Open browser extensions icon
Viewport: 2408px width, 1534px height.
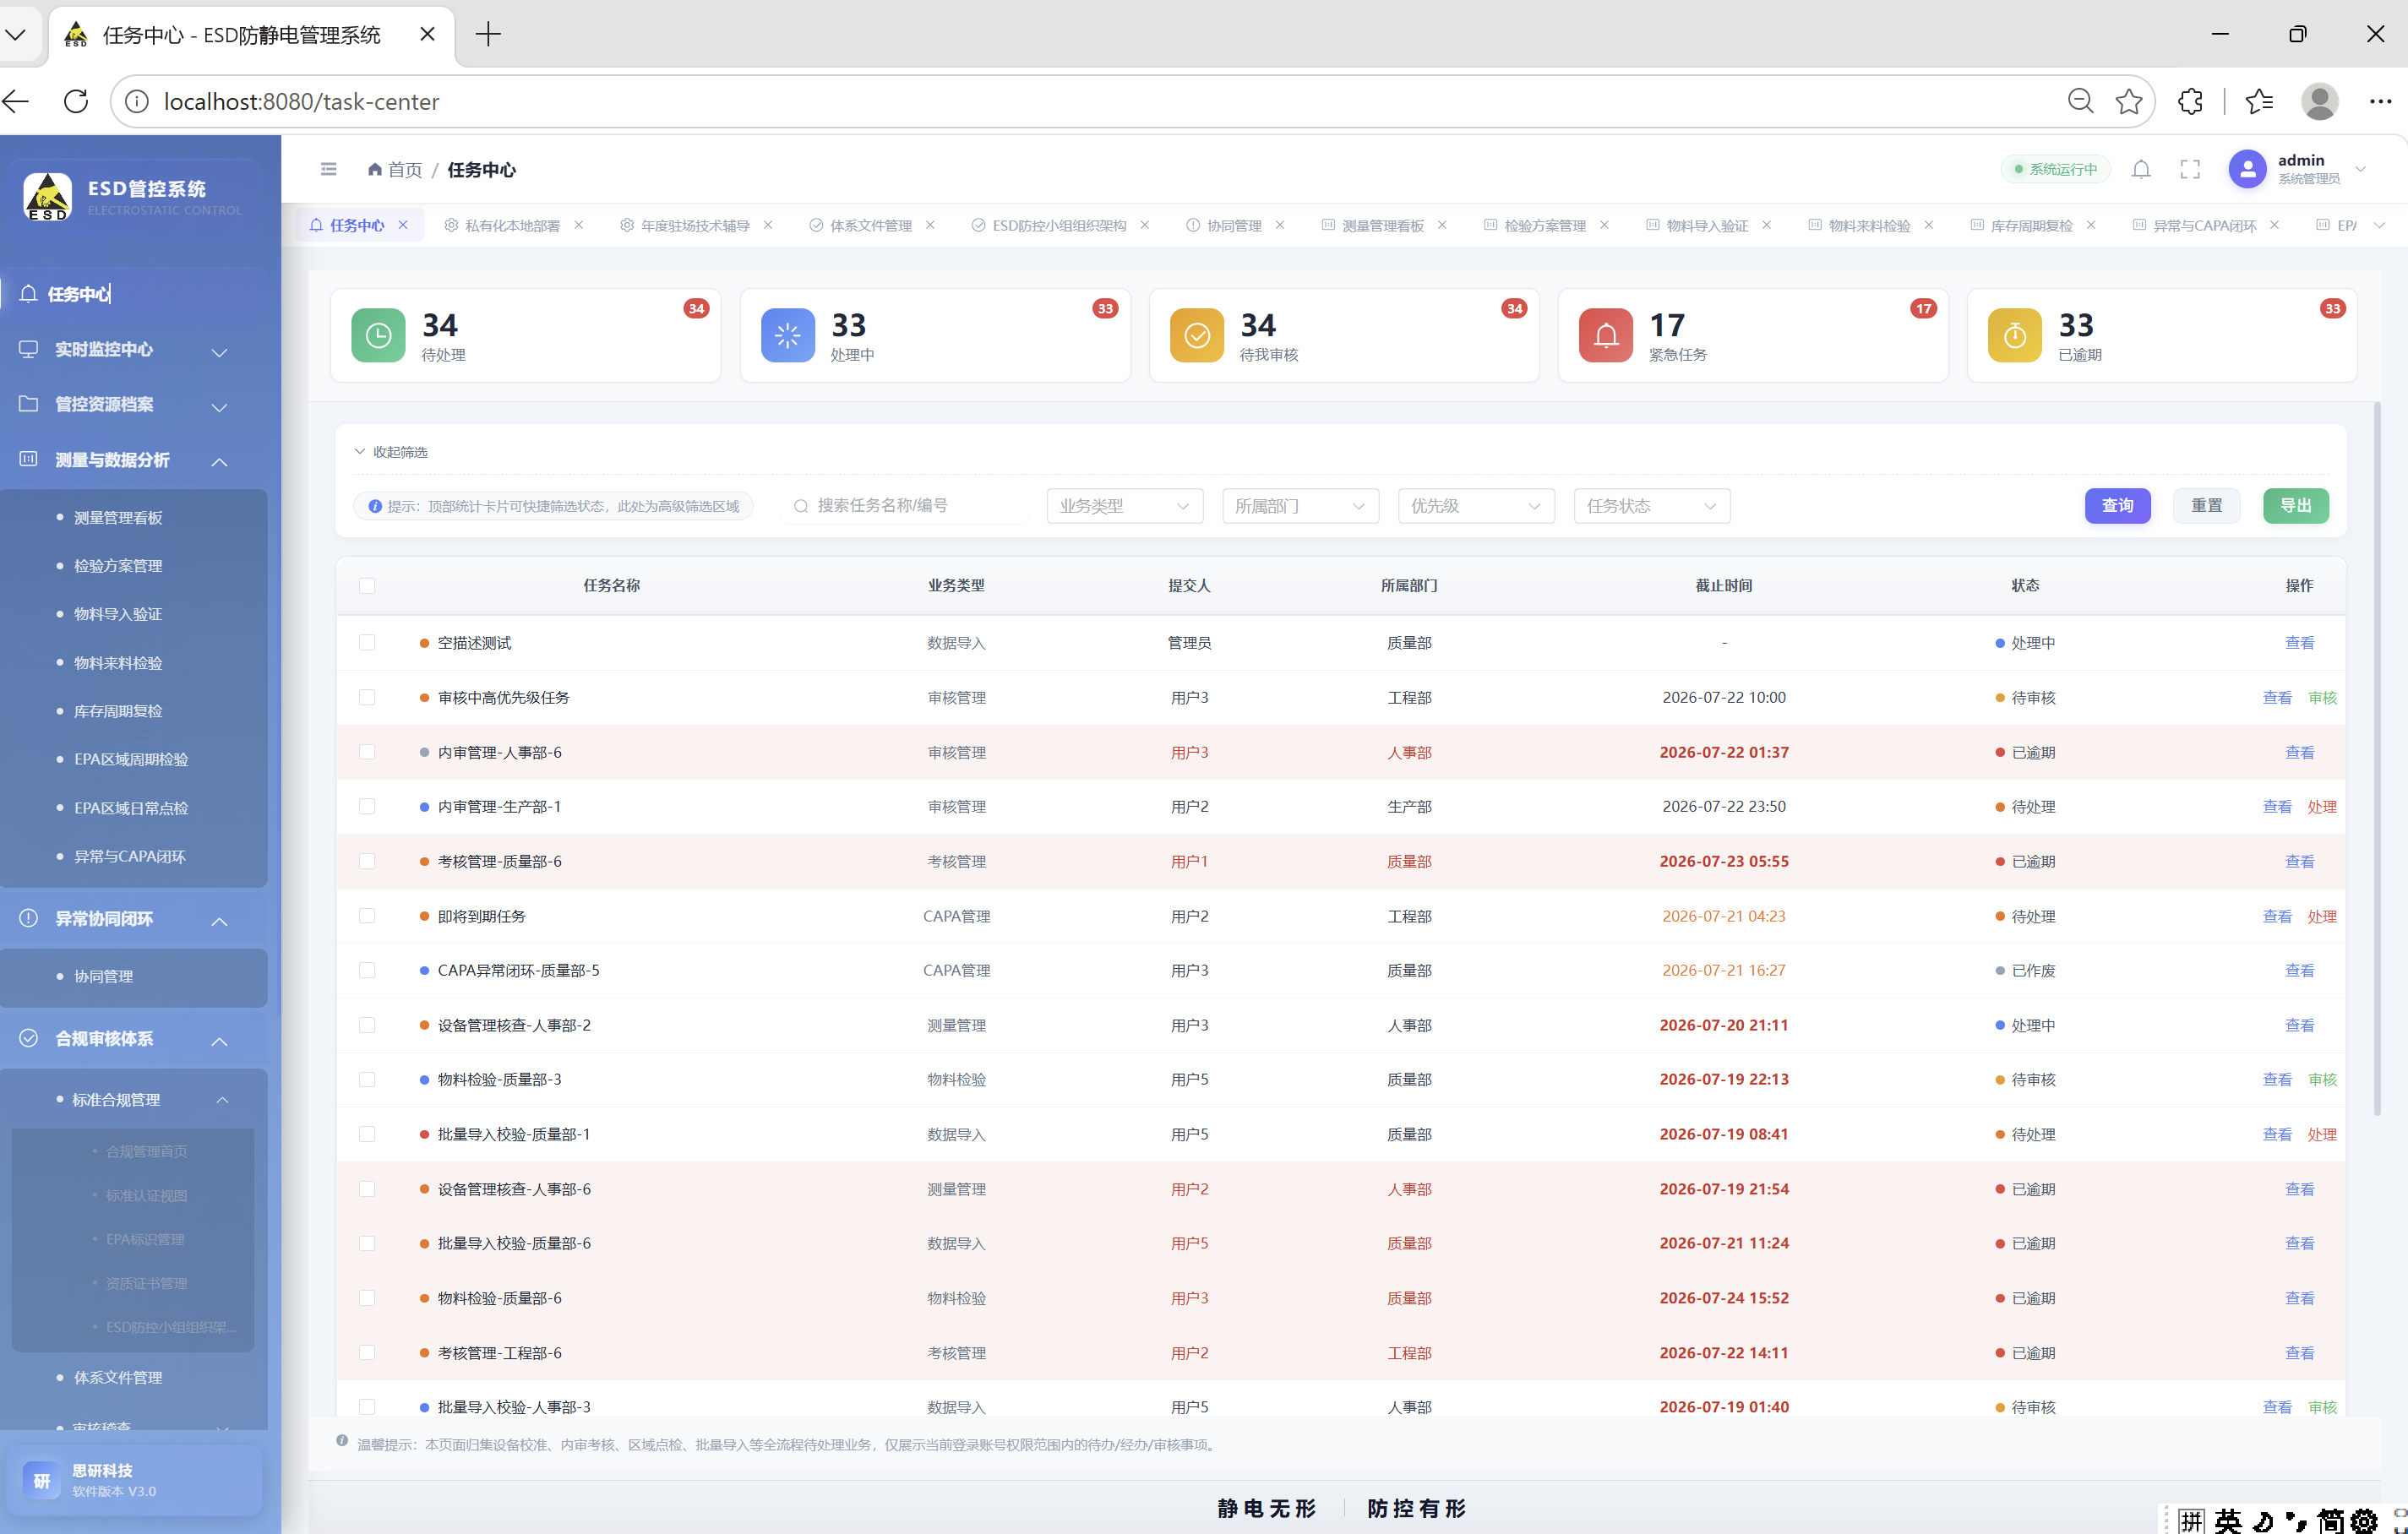pos(2190,101)
